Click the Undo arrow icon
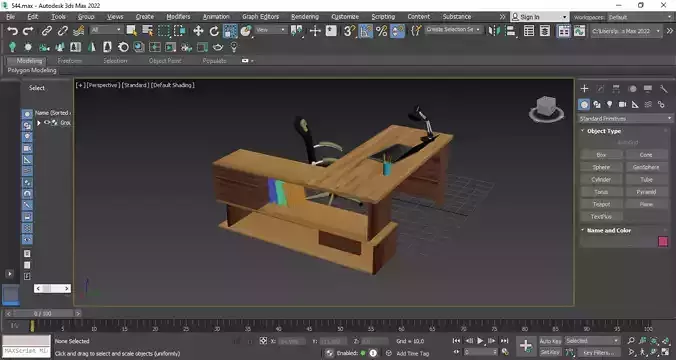676x360 pixels. coord(13,31)
